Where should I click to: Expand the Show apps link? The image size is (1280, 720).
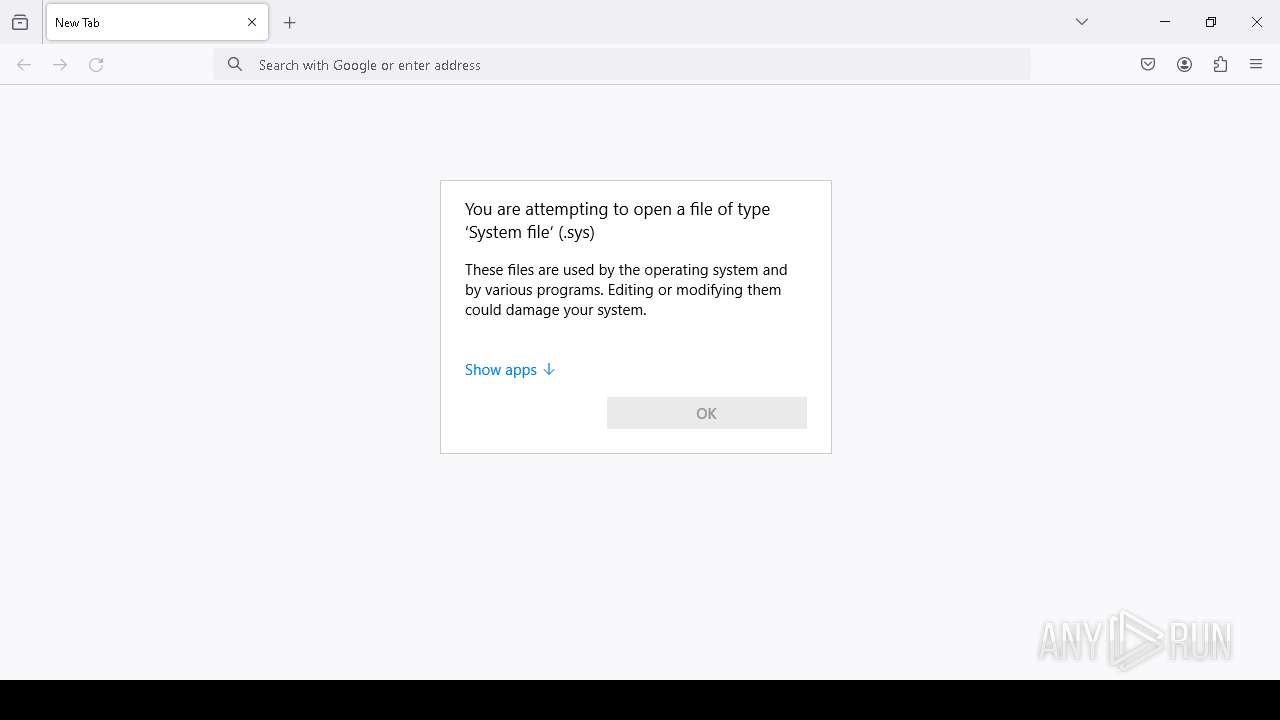click(509, 370)
